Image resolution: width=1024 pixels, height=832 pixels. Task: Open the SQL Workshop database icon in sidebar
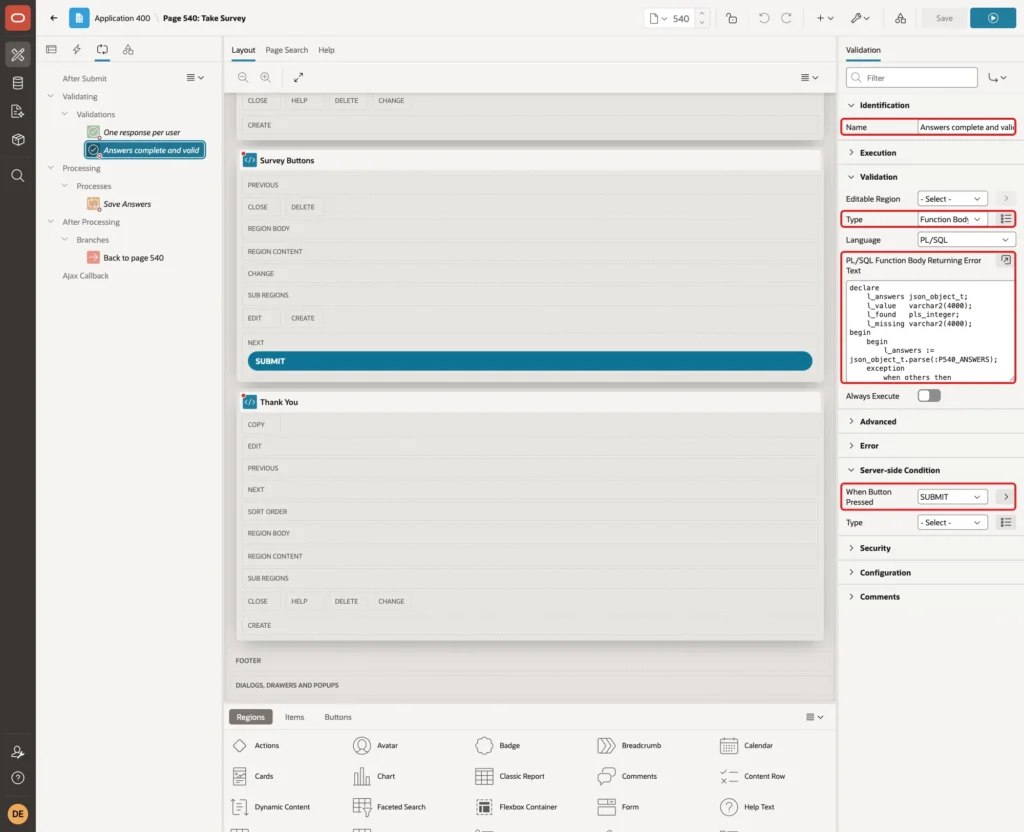[x=18, y=83]
